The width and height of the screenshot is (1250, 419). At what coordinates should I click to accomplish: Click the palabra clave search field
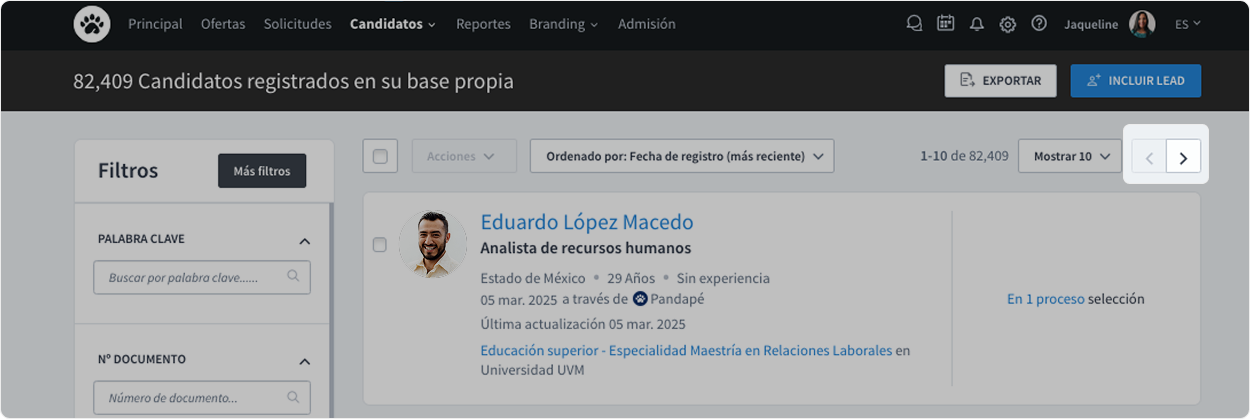pyautogui.click(x=202, y=277)
